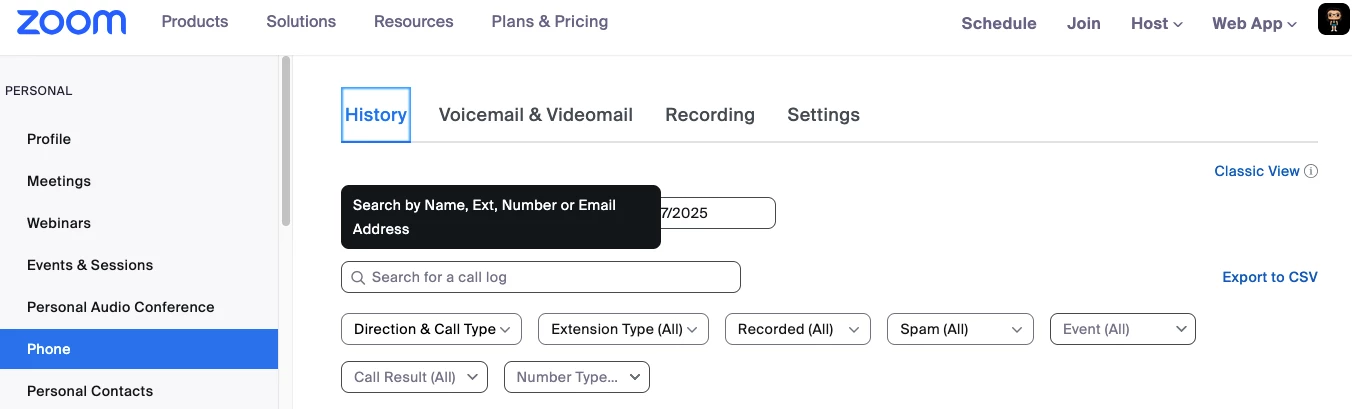
Task: Click the sidebar vertical scrollbar
Action: tap(286, 140)
